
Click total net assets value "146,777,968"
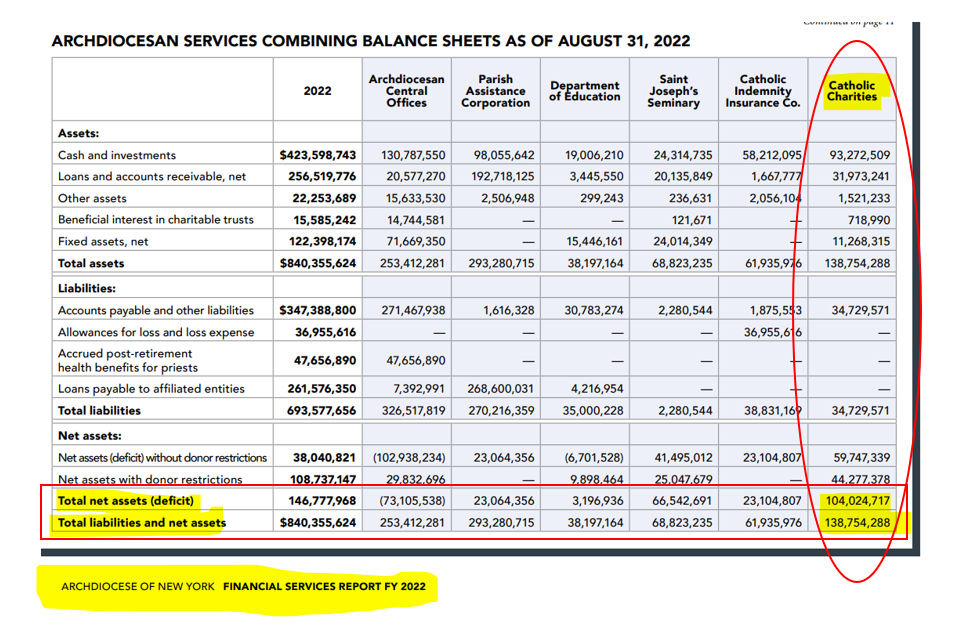click(322, 501)
